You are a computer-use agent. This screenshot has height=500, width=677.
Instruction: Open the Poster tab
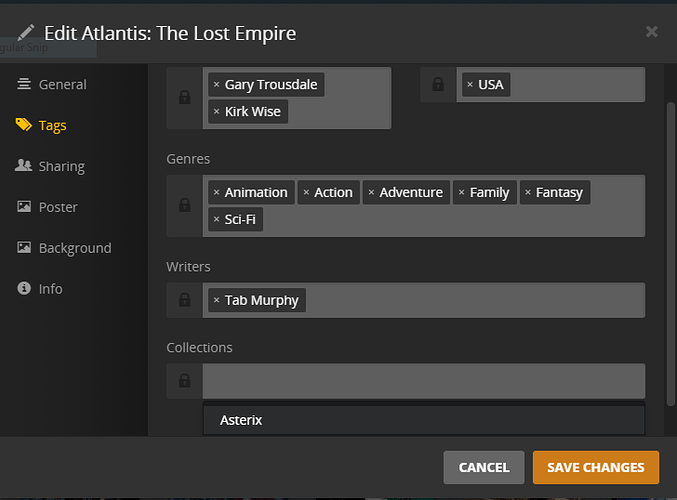57,207
